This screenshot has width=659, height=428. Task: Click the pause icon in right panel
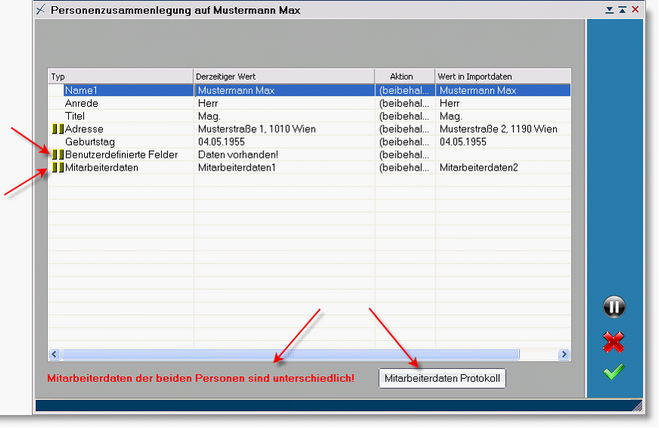point(614,307)
